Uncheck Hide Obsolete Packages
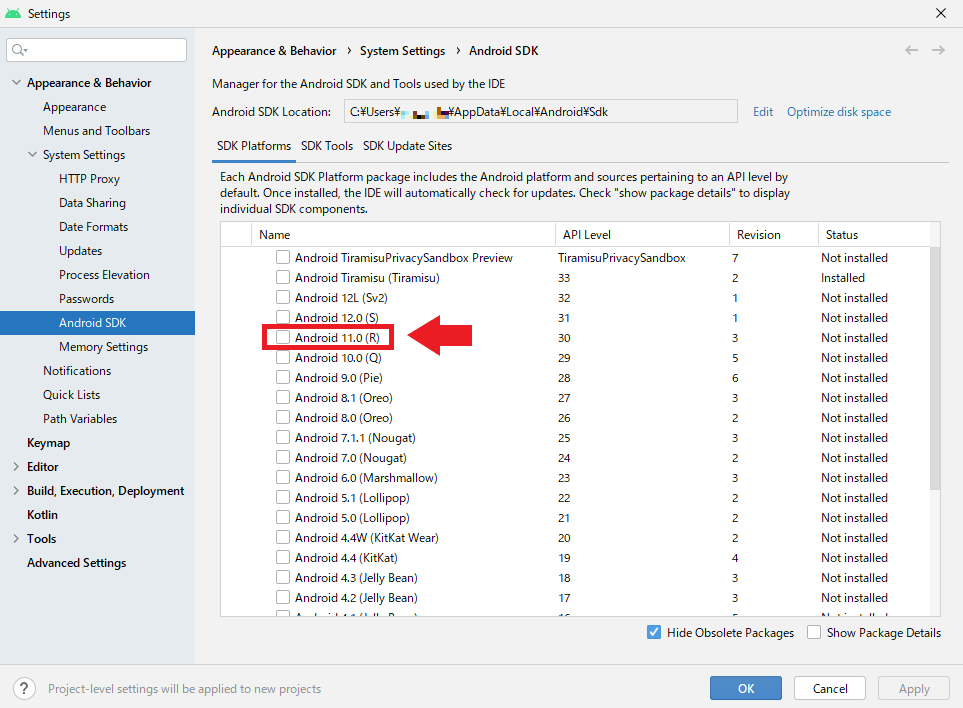 (x=654, y=632)
